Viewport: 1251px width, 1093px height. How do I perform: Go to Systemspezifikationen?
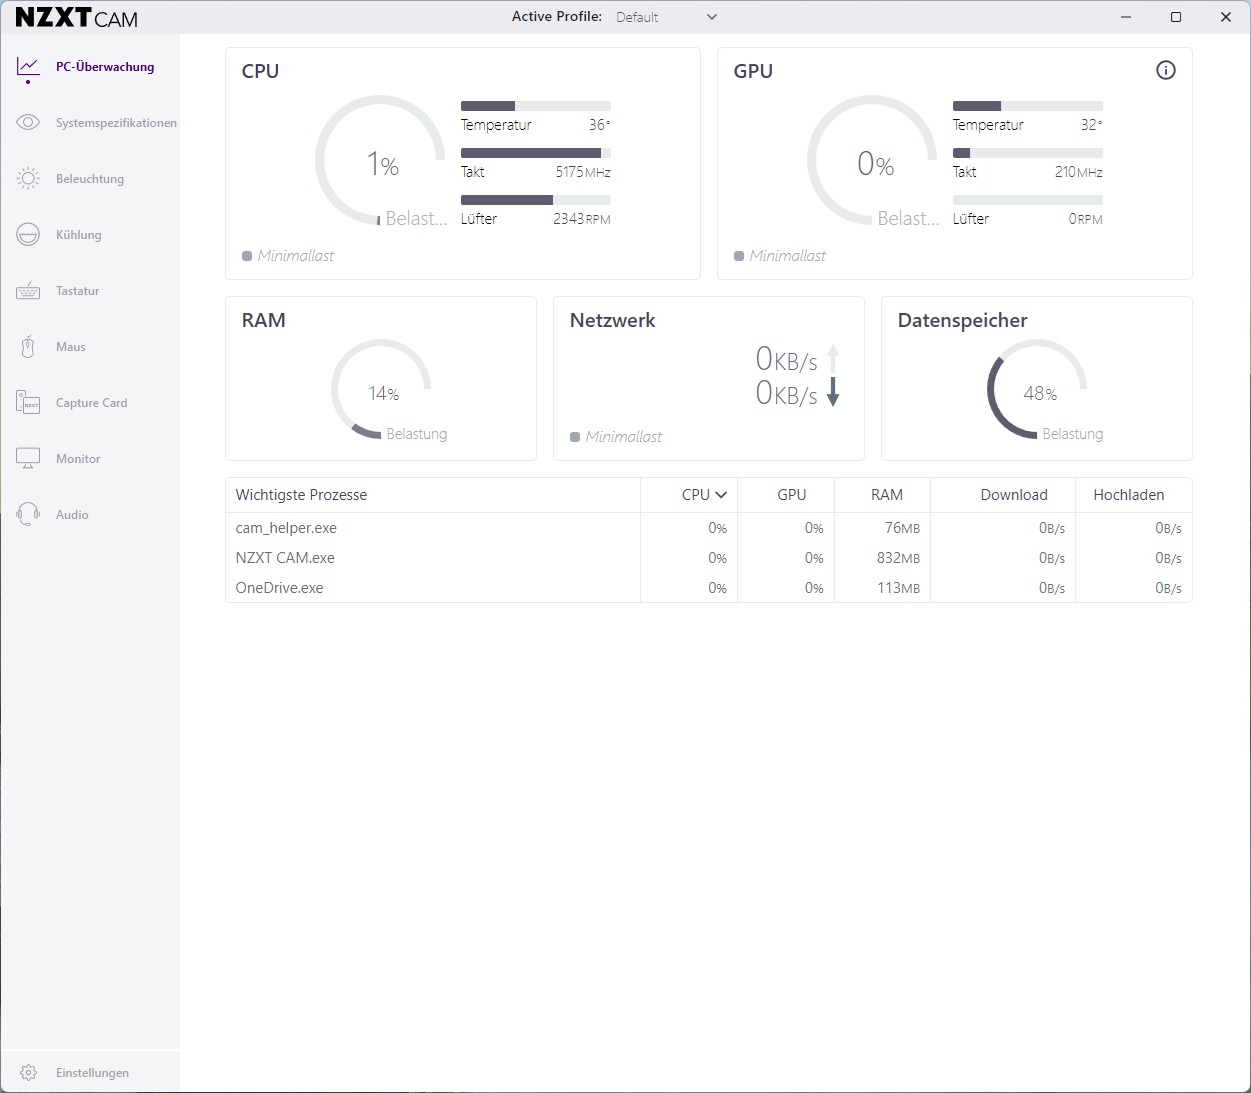pos(116,123)
